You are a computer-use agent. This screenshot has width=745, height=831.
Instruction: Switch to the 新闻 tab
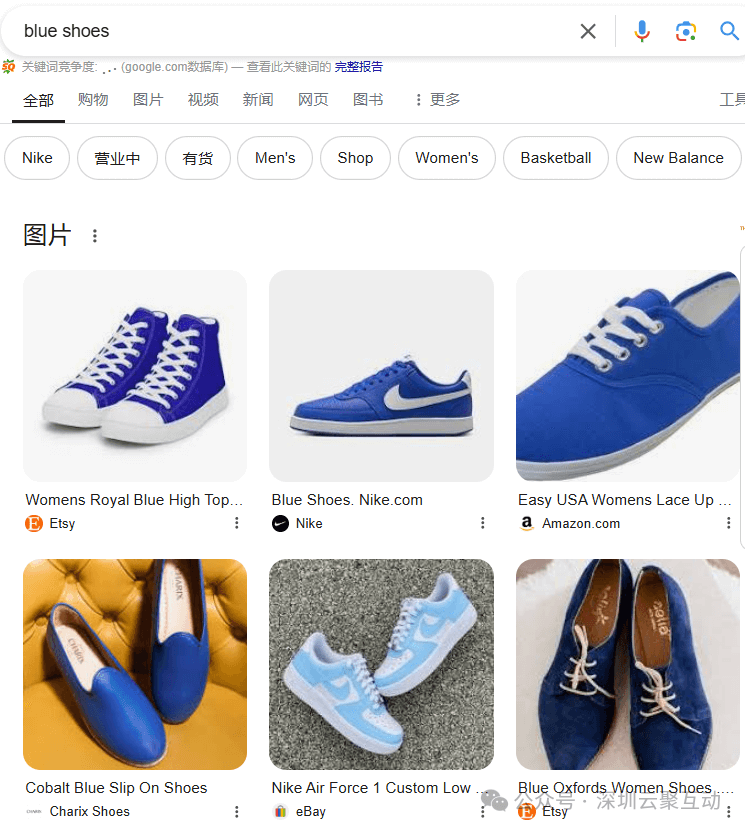click(x=258, y=100)
